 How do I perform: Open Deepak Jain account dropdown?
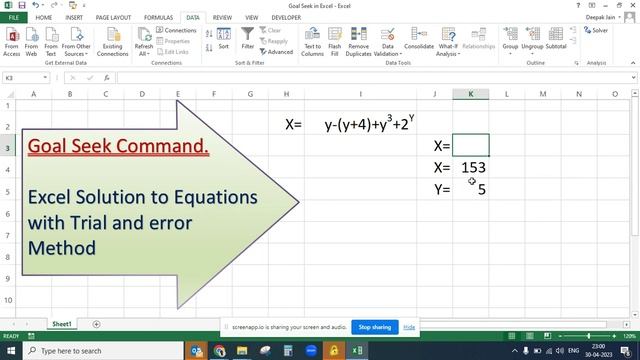[604, 17]
